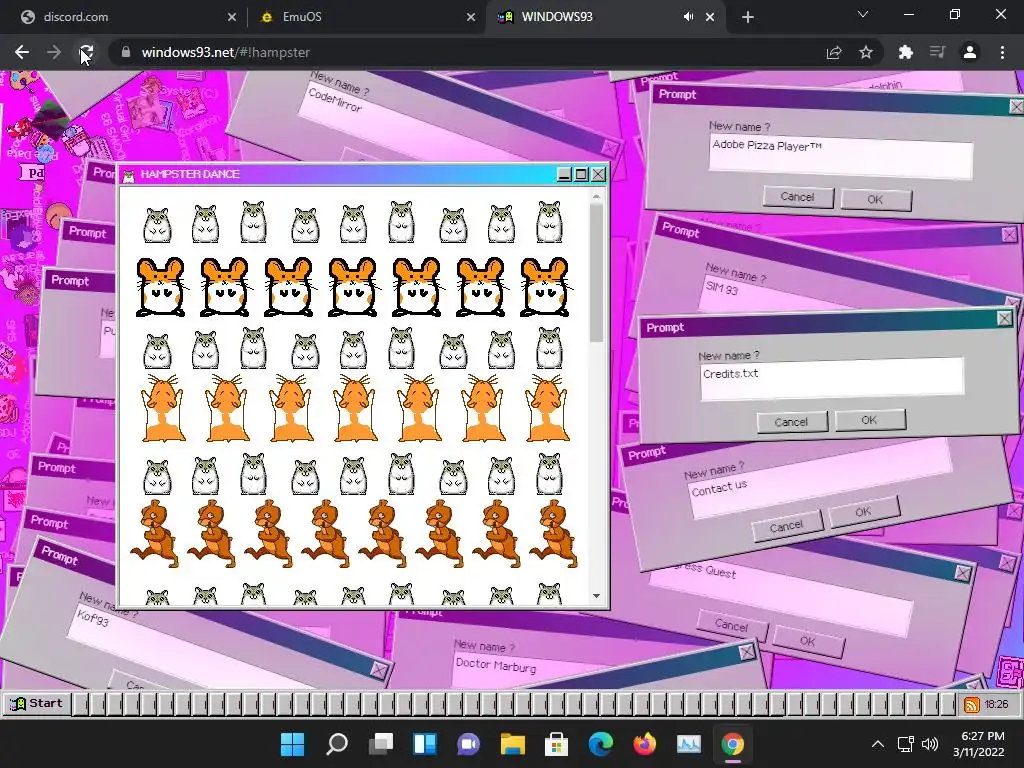Close the discord.com tab
Image resolution: width=1024 pixels, height=768 pixels.
232,17
